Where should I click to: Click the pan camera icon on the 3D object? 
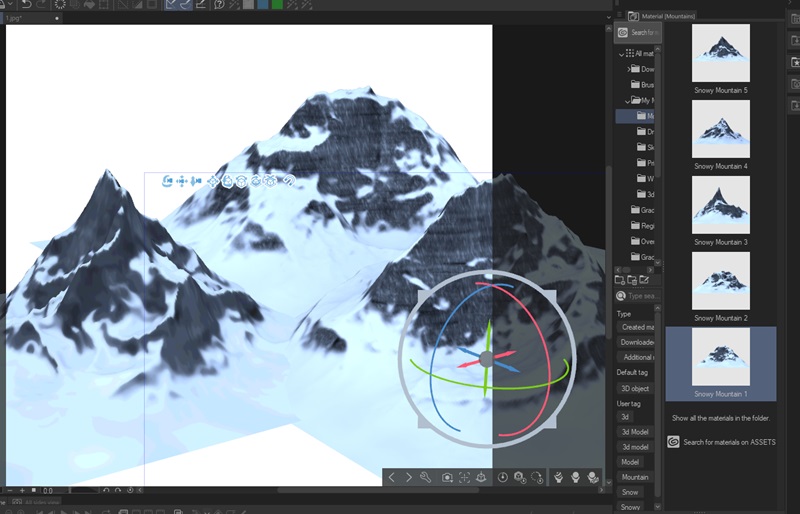[x=181, y=181]
